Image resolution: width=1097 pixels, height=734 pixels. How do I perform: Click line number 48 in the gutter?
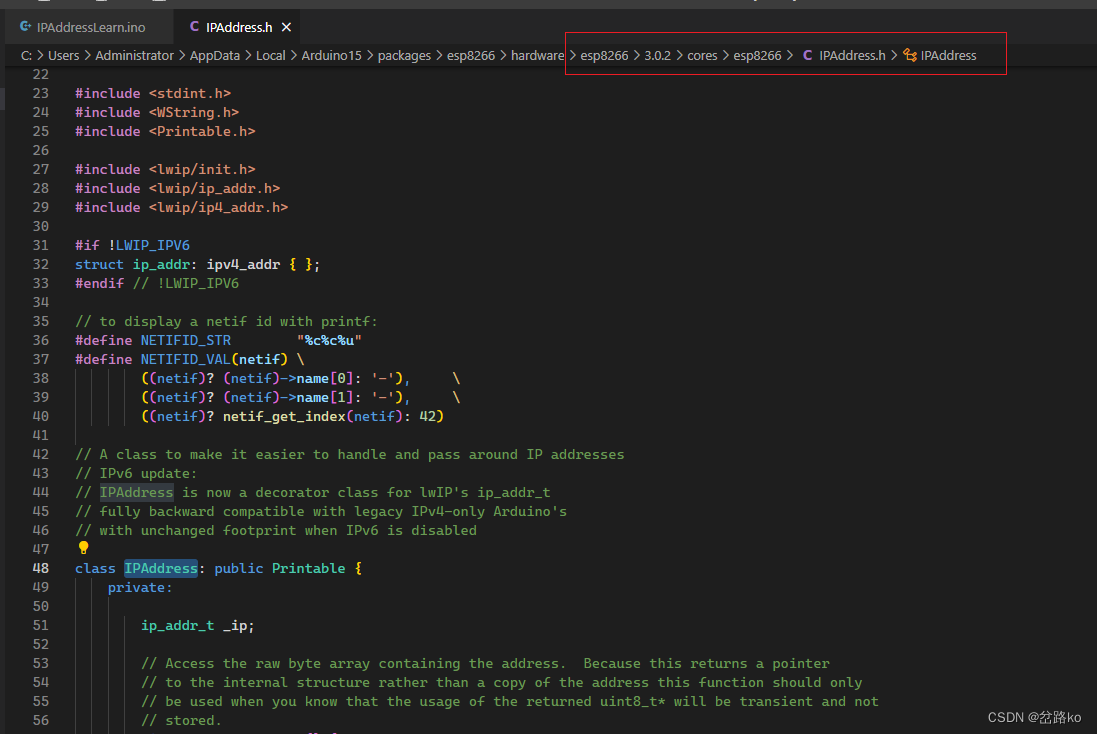pyautogui.click(x=41, y=568)
